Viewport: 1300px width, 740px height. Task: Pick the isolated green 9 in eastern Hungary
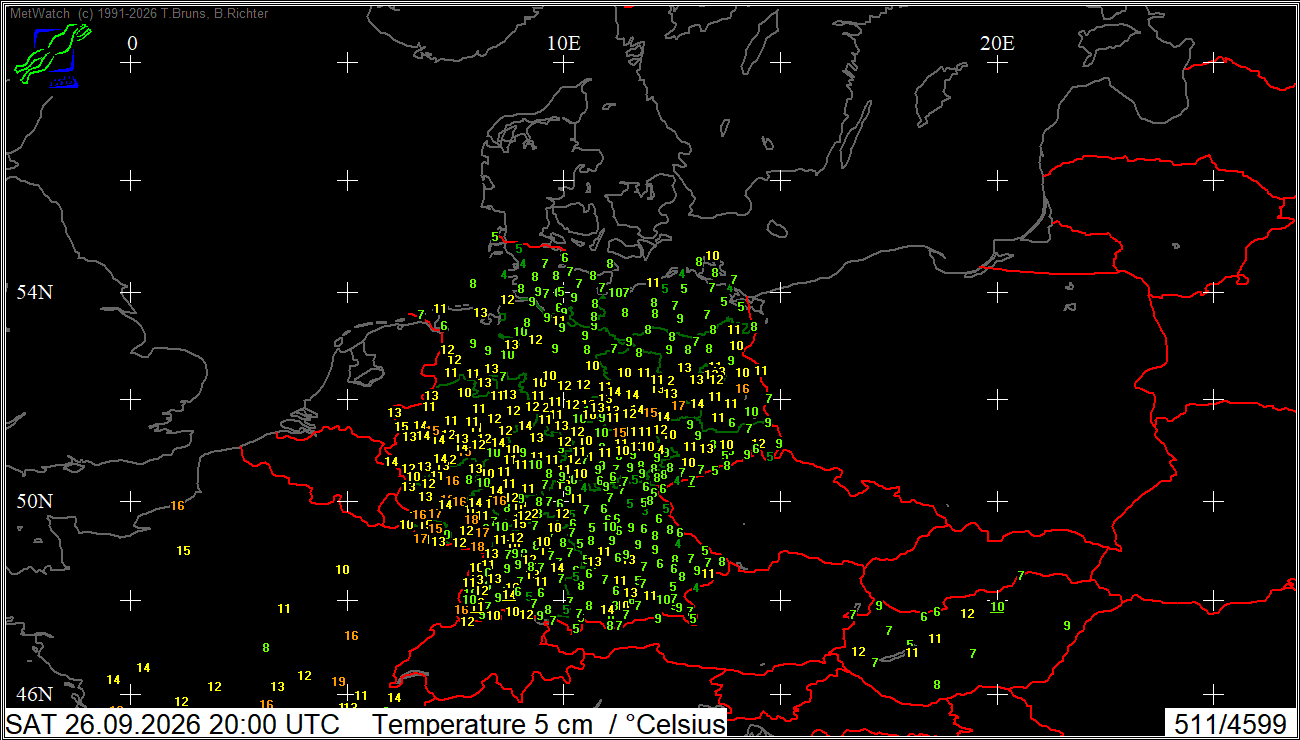[x=1067, y=626]
